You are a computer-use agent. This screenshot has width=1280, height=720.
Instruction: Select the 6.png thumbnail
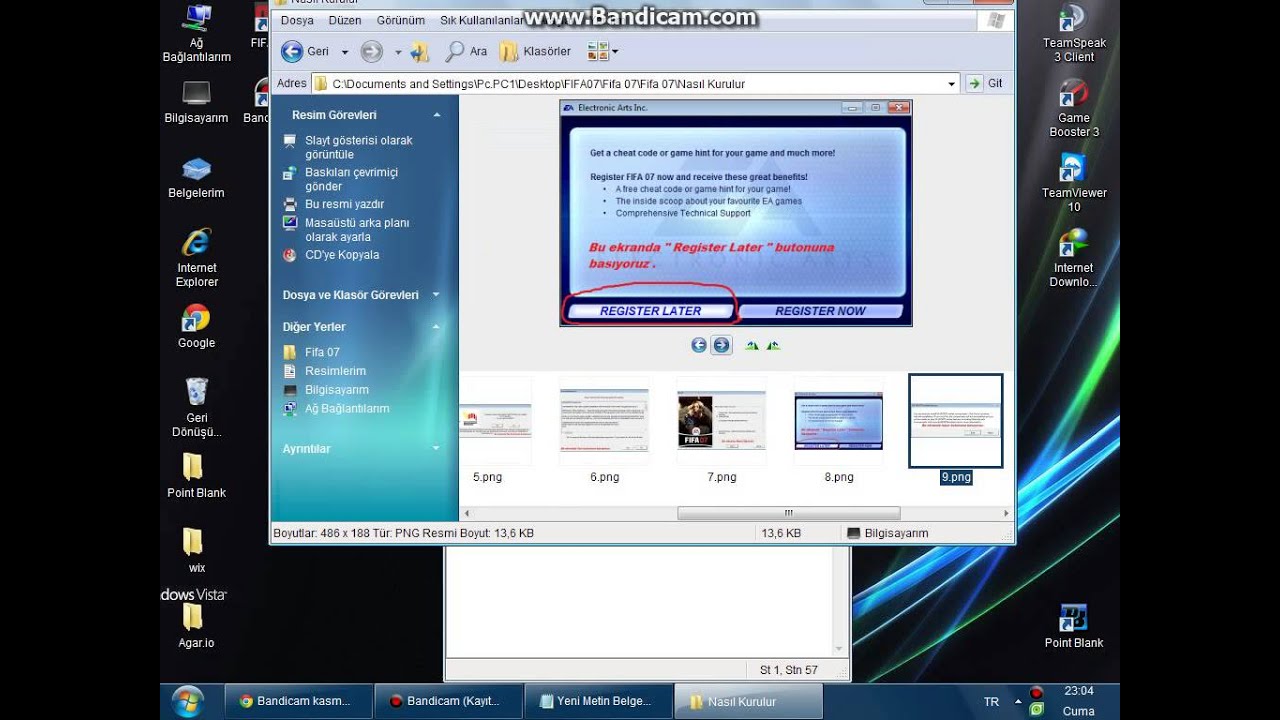pyautogui.click(x=604, y=421)
